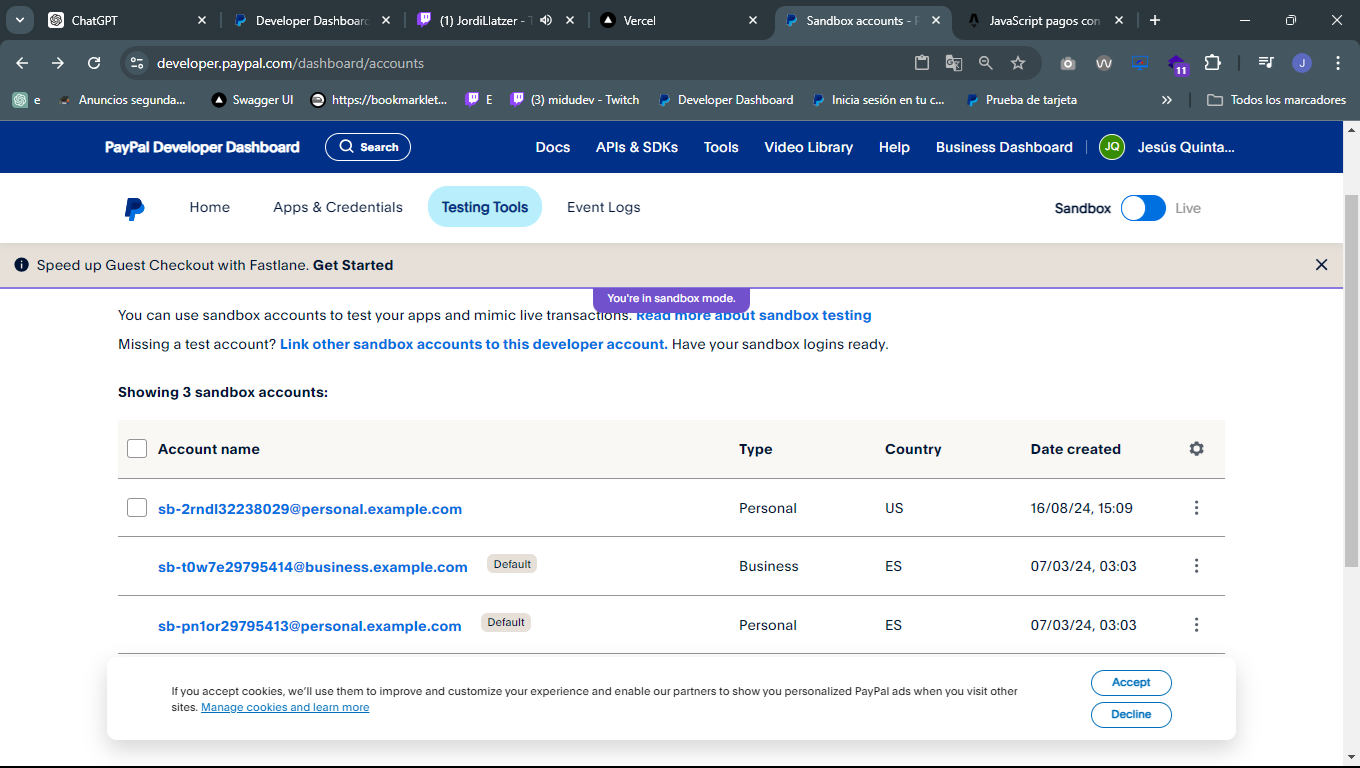View site information icon in address bar
This screenshot has width=1360, height=768.
(x=138, y=63)
